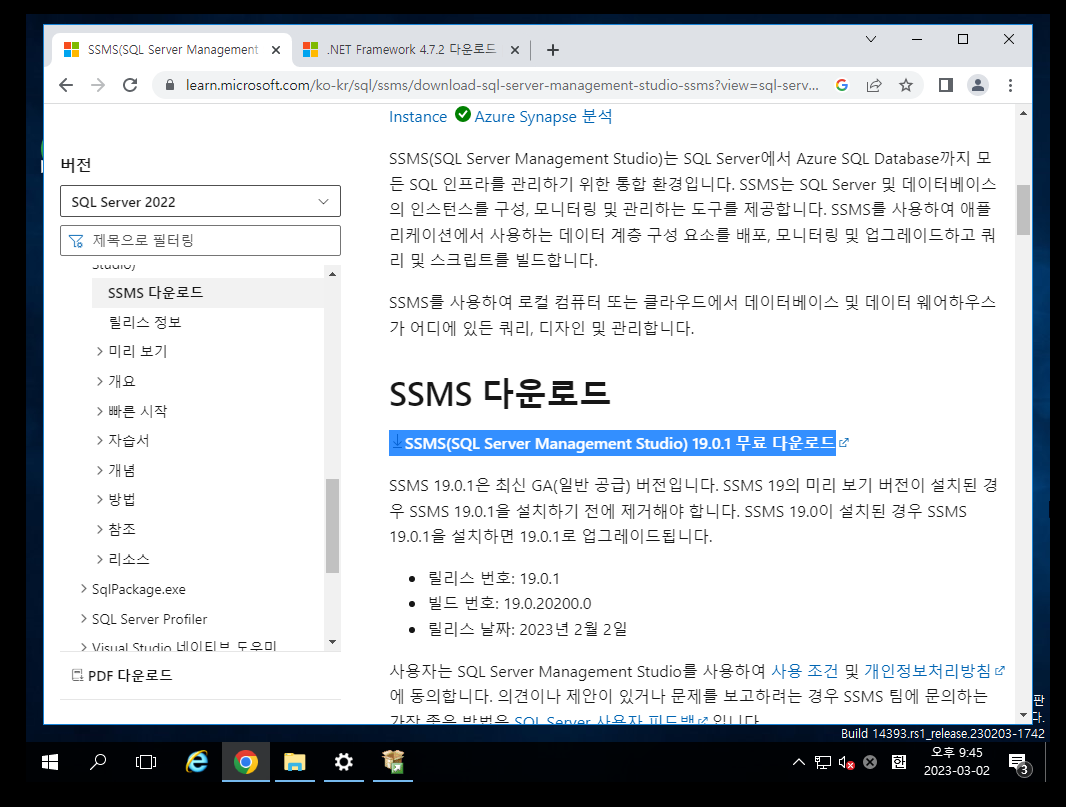
Task: Click the SSMS 다운로드 heading
Action: pos(500,394)
